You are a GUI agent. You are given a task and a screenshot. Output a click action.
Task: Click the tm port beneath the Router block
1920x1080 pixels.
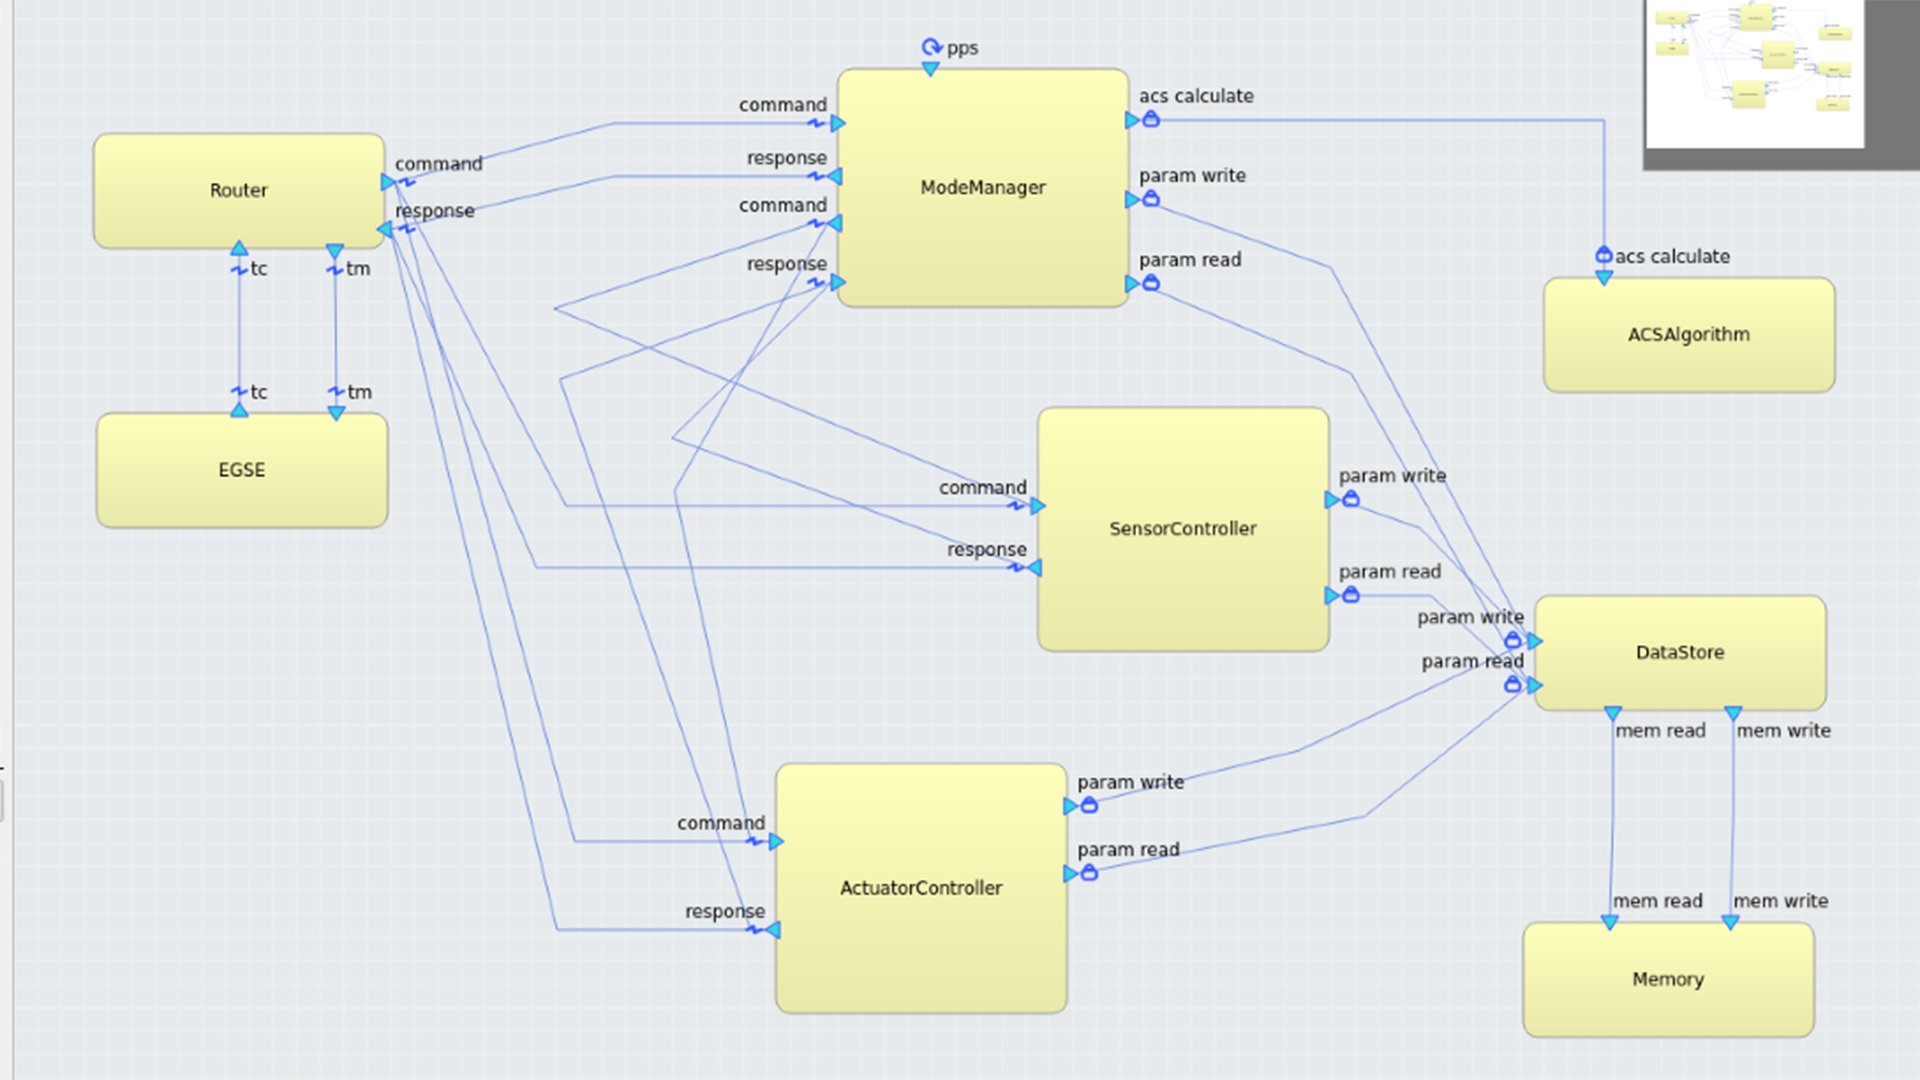coord(335,252)
